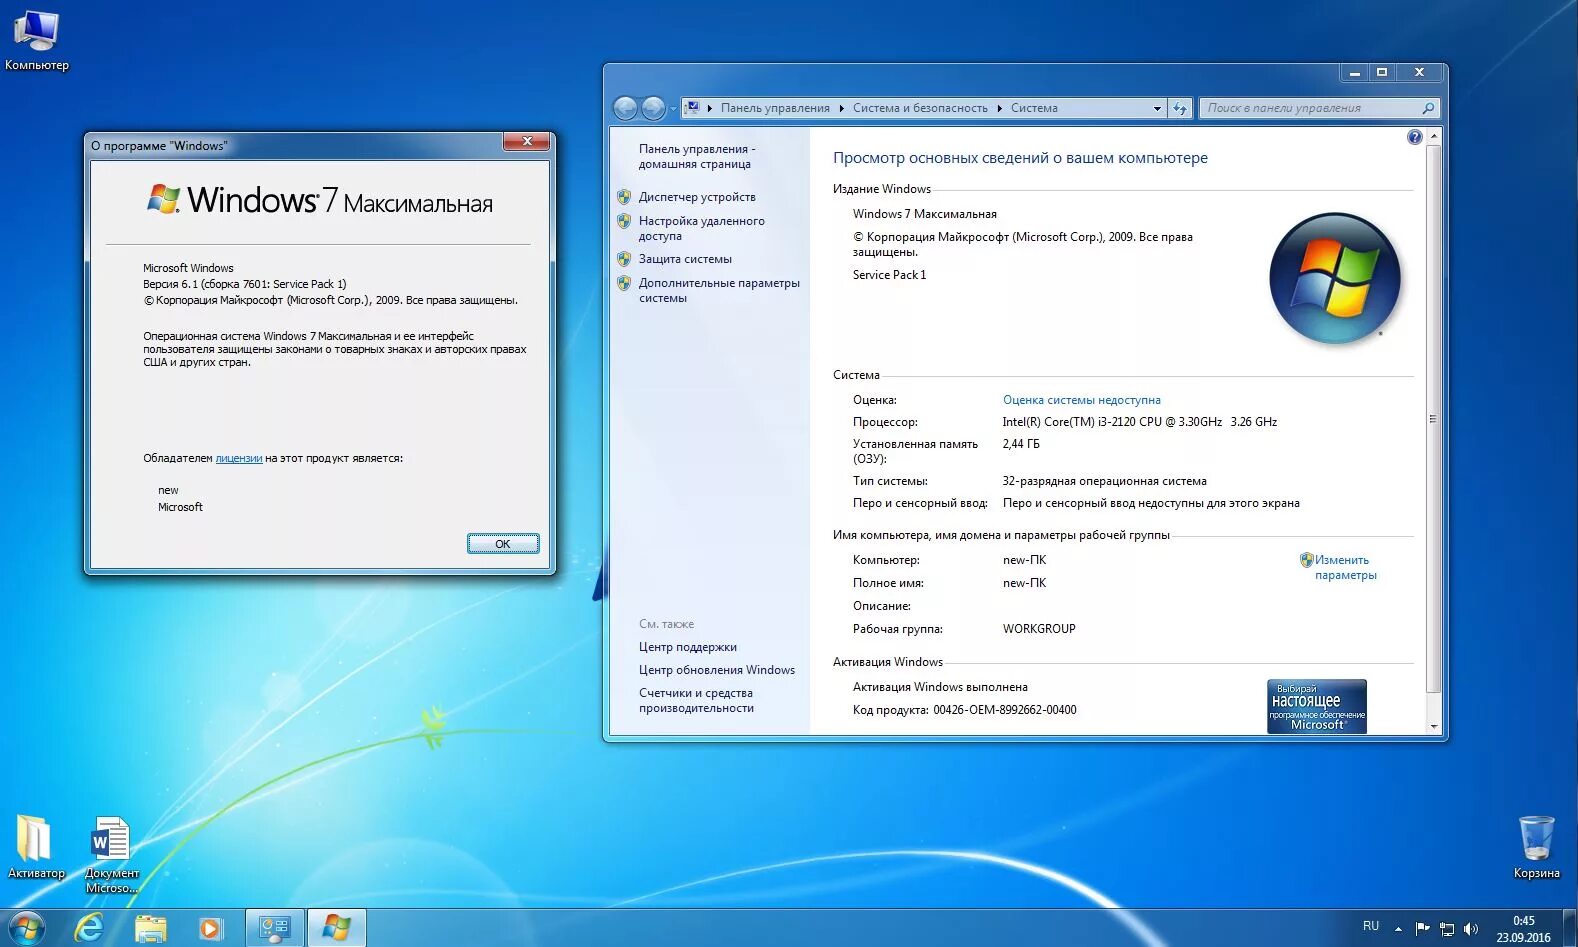Click the WORKGROUP value
This screenshot has width=1578, height=947.
(x=1039, y=629)
